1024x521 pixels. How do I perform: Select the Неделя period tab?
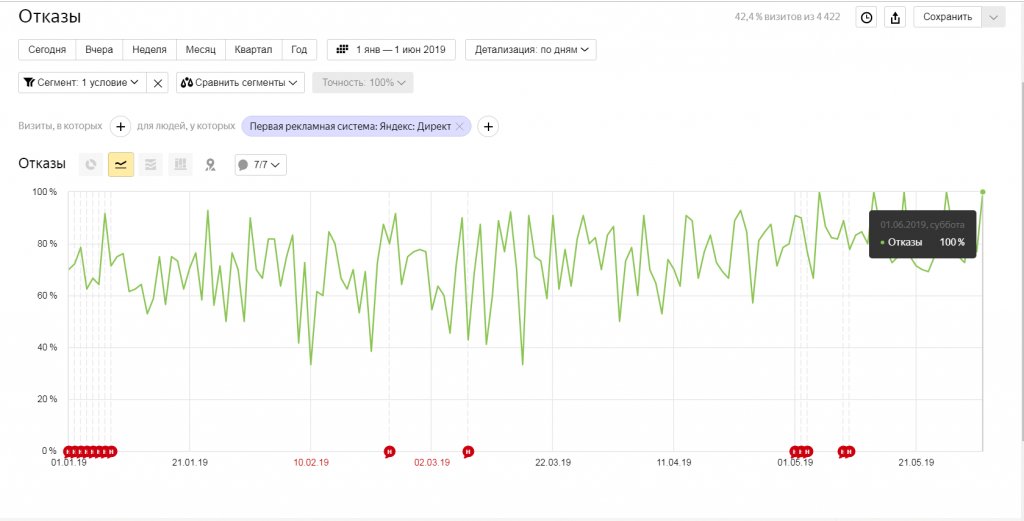point(149,49)
